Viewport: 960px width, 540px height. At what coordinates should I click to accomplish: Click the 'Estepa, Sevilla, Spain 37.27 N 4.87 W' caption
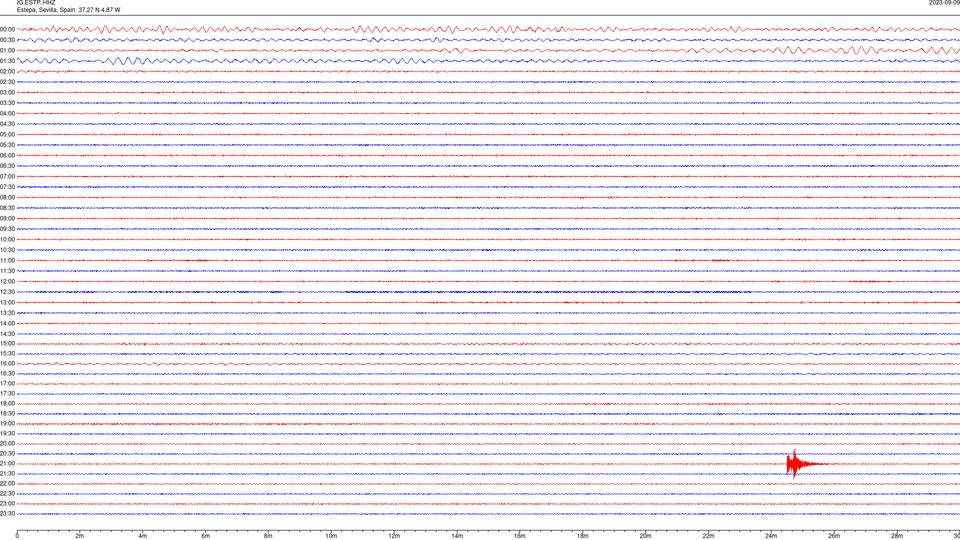pyautogui.click(x=69, y=10)
